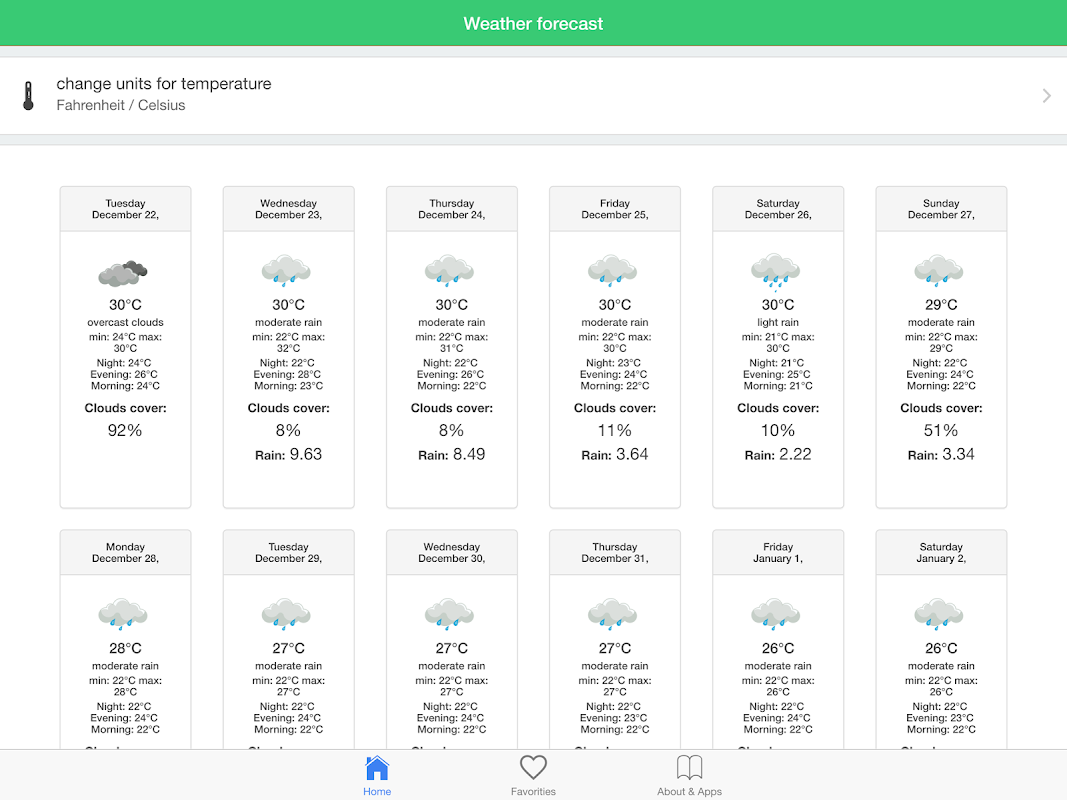Viewport: 1067px width, 800px height.
Task: Click rain cloud icon for December 27
Action: 939,271
